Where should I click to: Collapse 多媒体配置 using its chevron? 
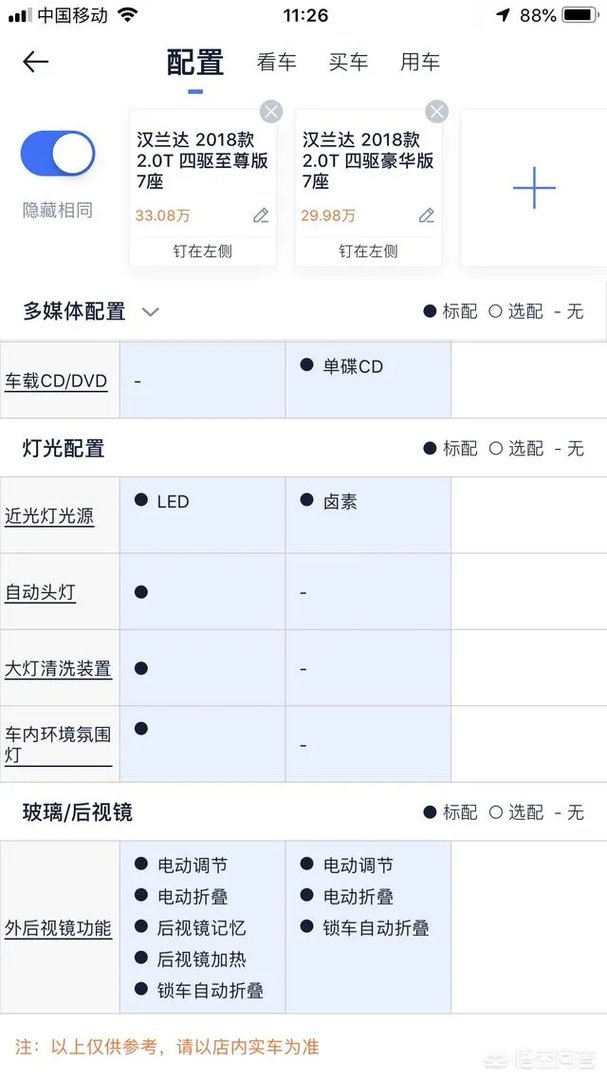[150, 311]
